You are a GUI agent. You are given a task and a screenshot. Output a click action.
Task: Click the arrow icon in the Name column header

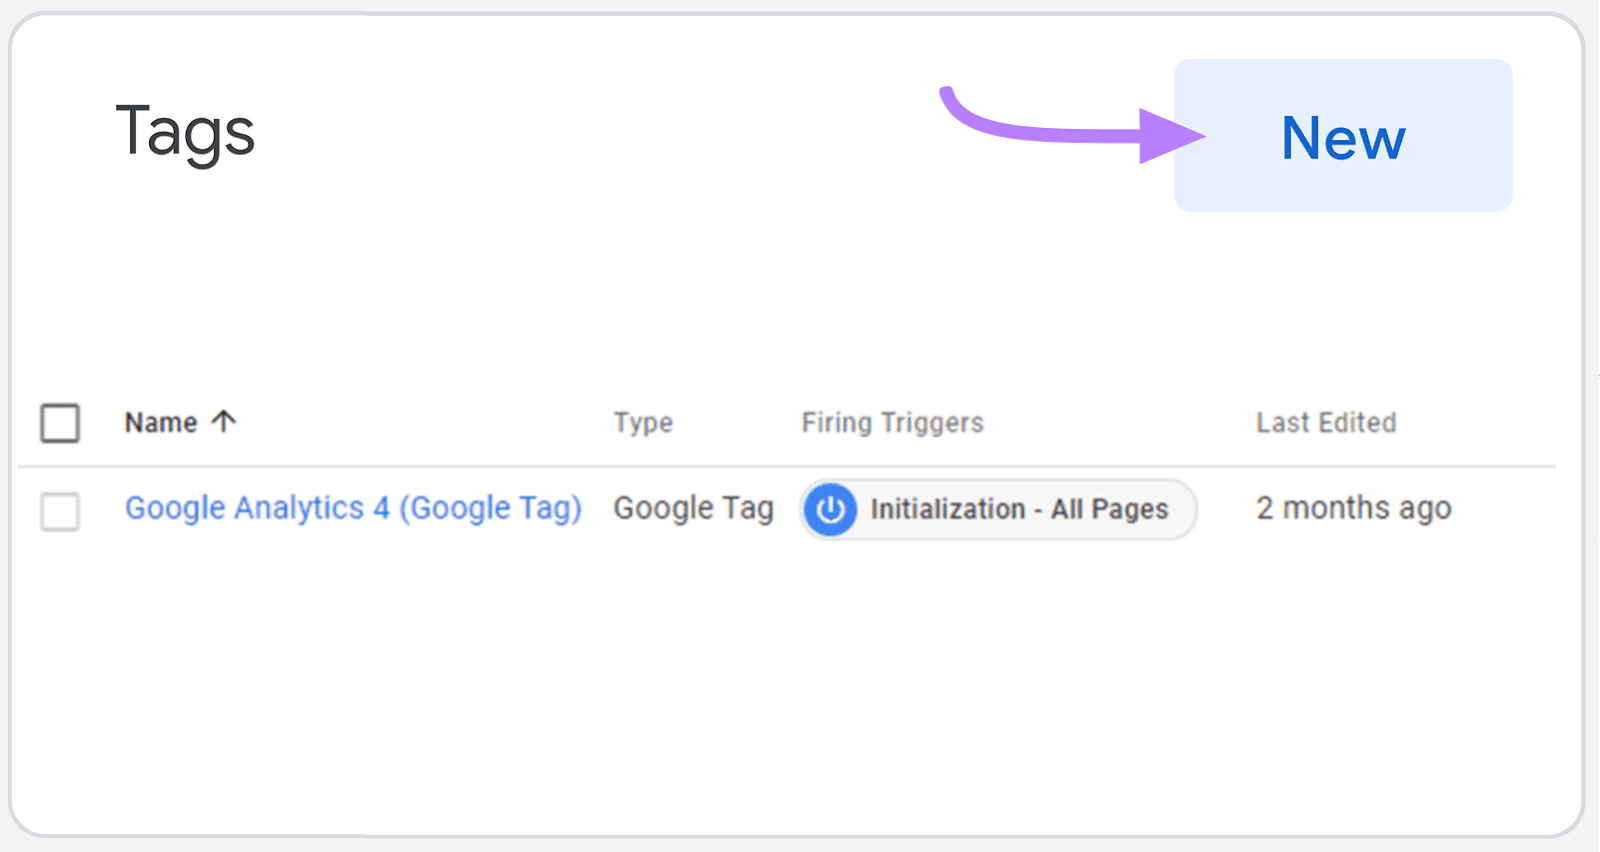click(224, 421)
